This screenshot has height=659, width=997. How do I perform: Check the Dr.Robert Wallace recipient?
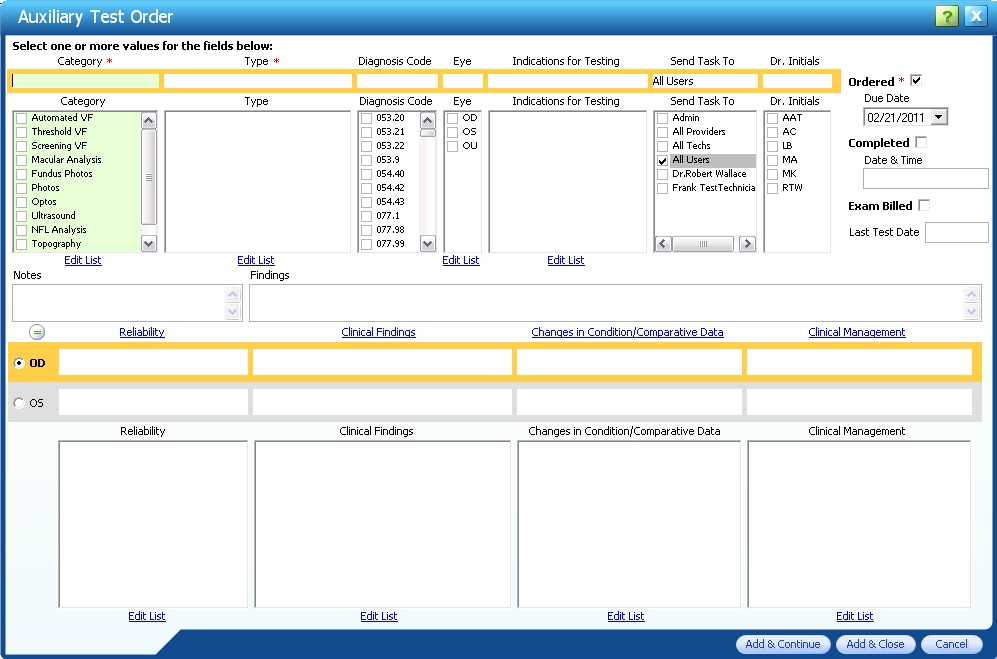point(663,174)
